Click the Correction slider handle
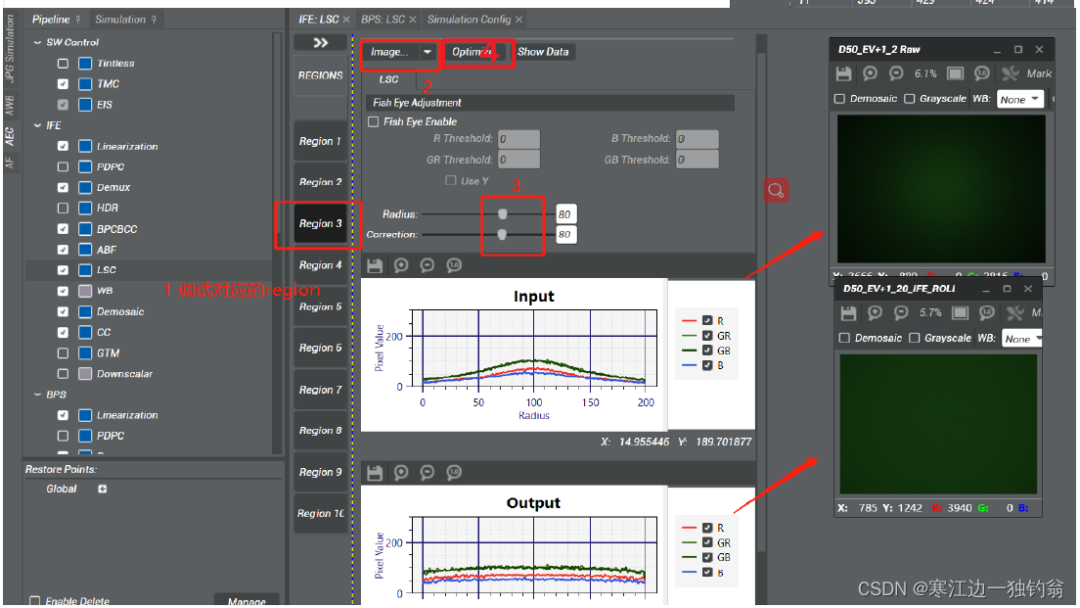The width and height of the screenshot is (1080, 608). pos(502,235)
